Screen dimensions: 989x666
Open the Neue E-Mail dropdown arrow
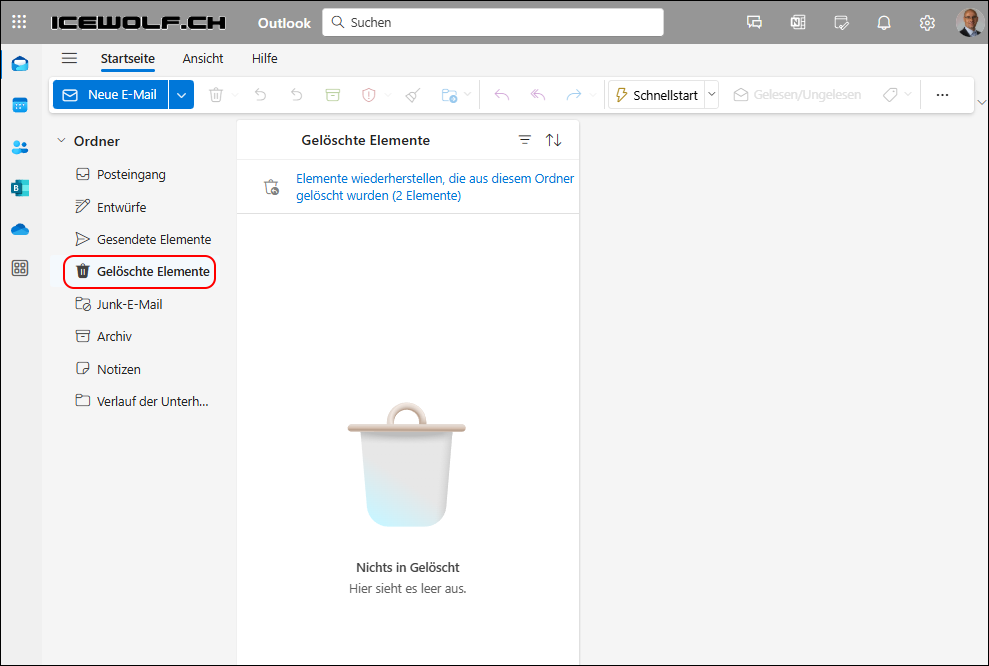tap(182, 95)
